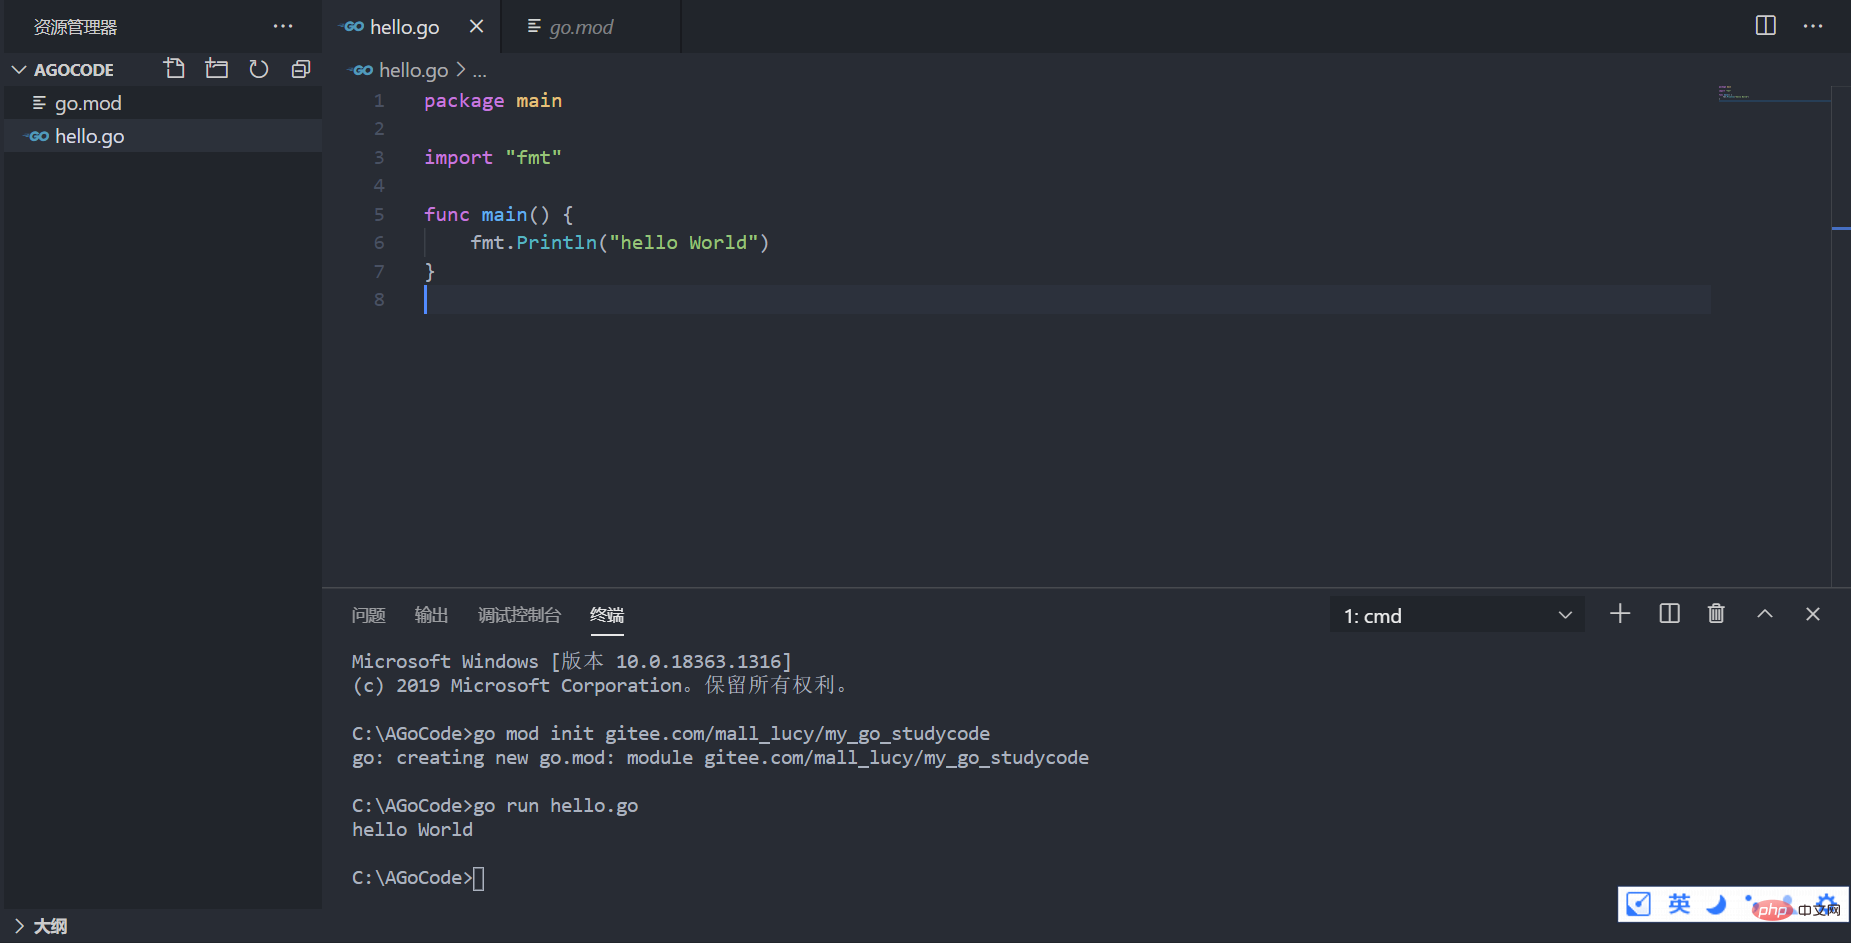Screen dimensions: 1851x943
Task: Refresh the AGOCODE explorer
Action: [259, 69]
